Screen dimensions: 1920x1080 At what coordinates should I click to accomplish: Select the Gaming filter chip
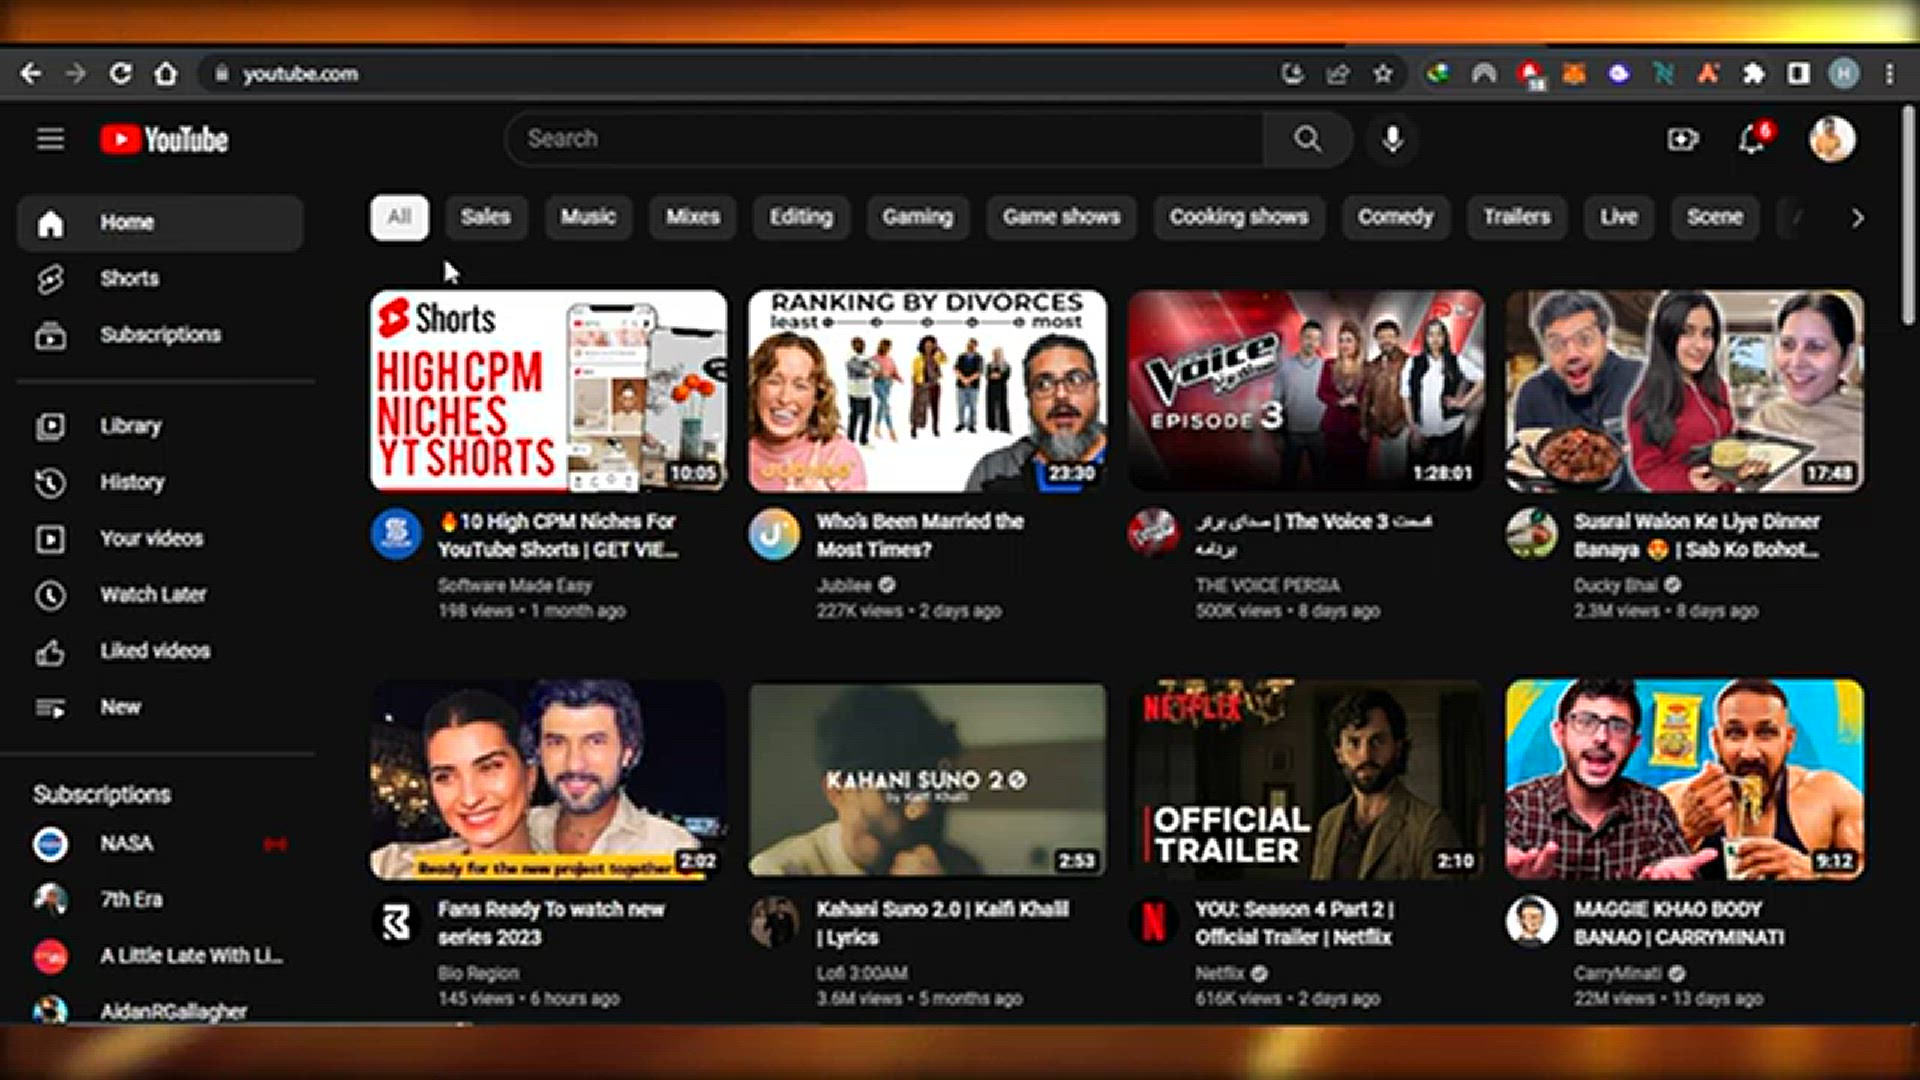(x=917, y=217)
